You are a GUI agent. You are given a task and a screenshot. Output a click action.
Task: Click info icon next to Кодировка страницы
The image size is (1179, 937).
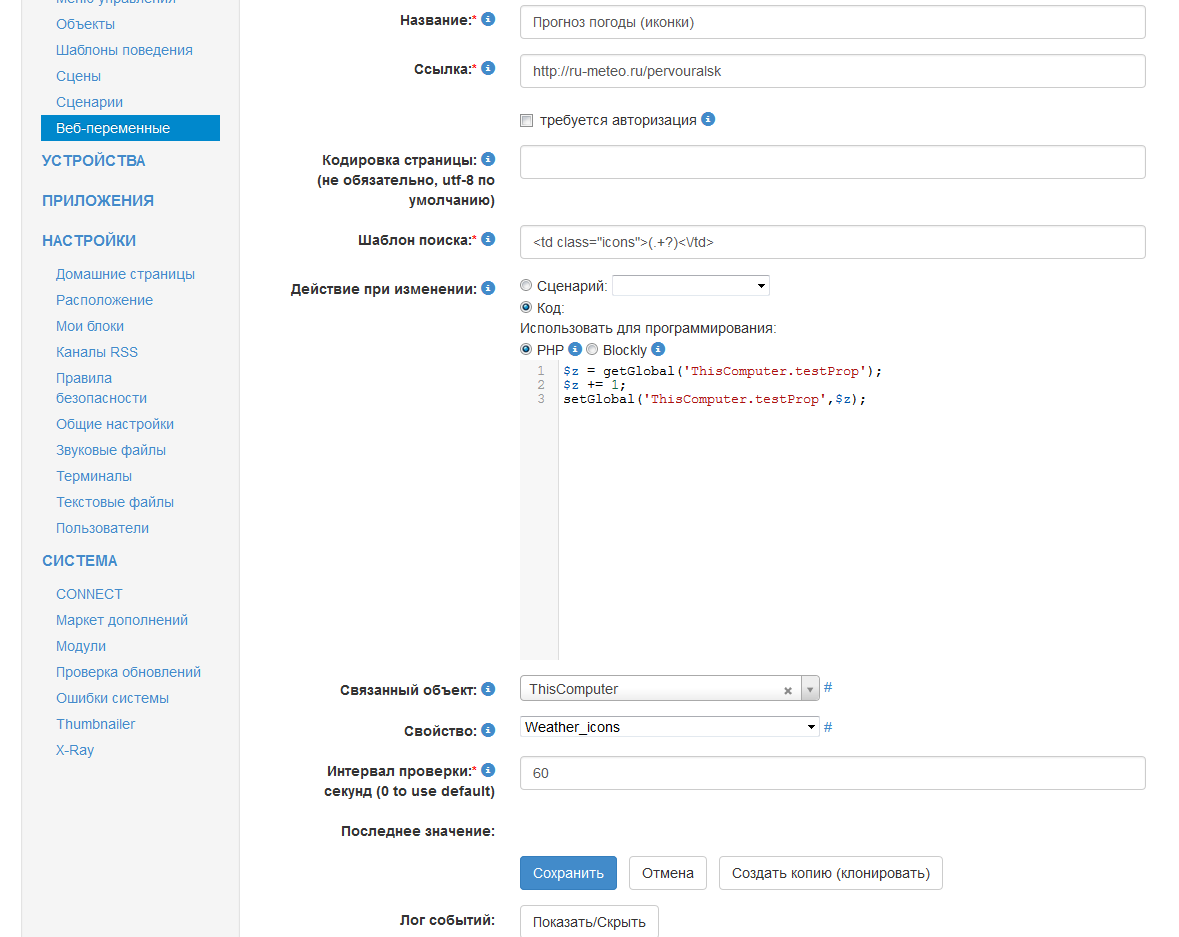pos(488,159)
